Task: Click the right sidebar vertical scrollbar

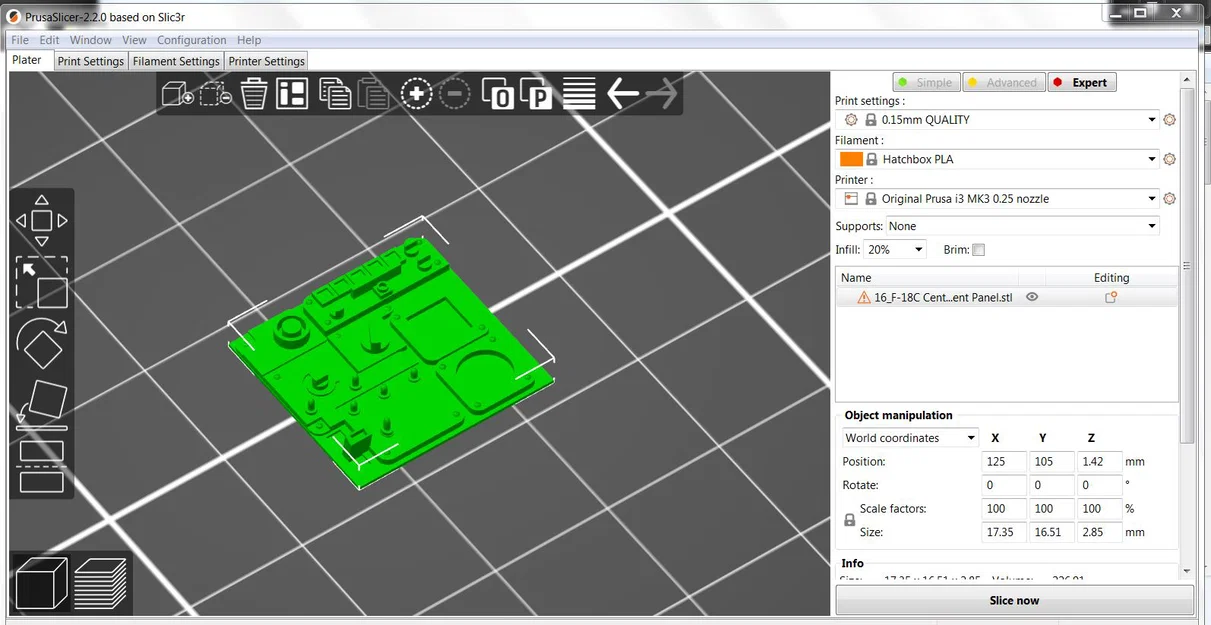Action: (1187, 266)
